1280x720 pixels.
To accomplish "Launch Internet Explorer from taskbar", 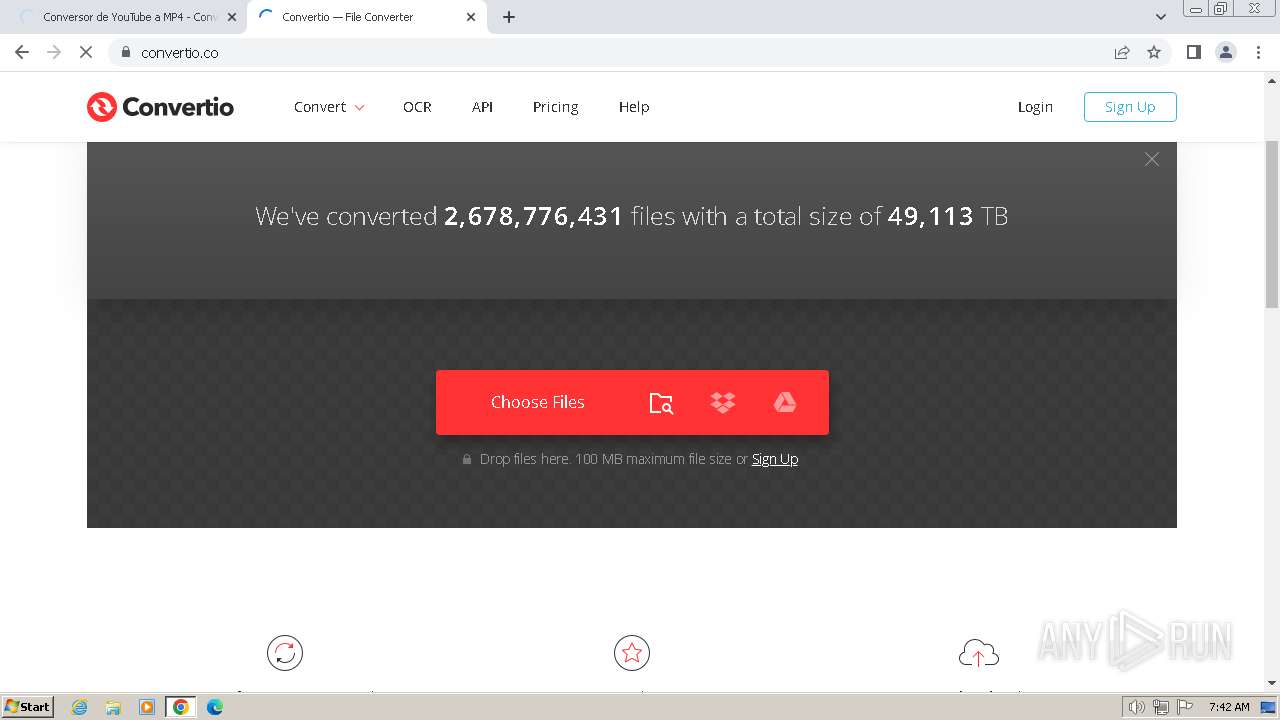I will coord(80,707).
